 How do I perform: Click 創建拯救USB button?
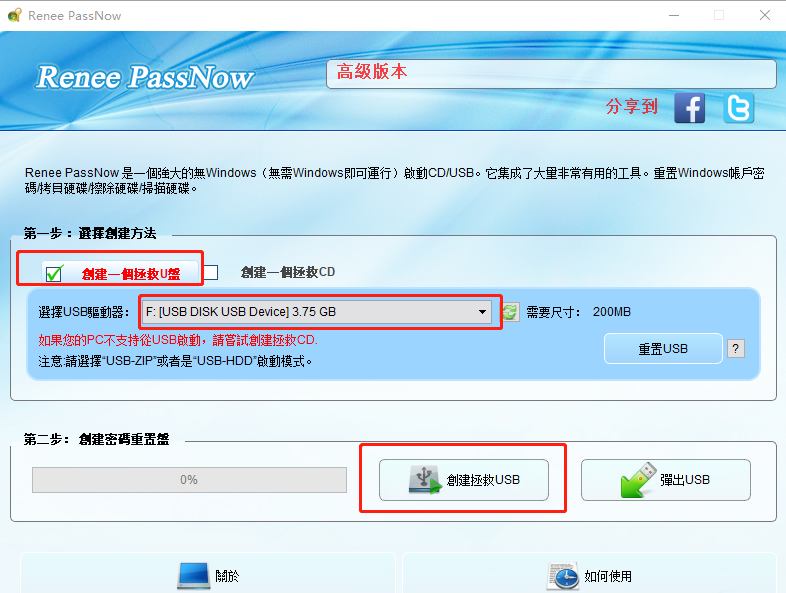tap(464, 480)
